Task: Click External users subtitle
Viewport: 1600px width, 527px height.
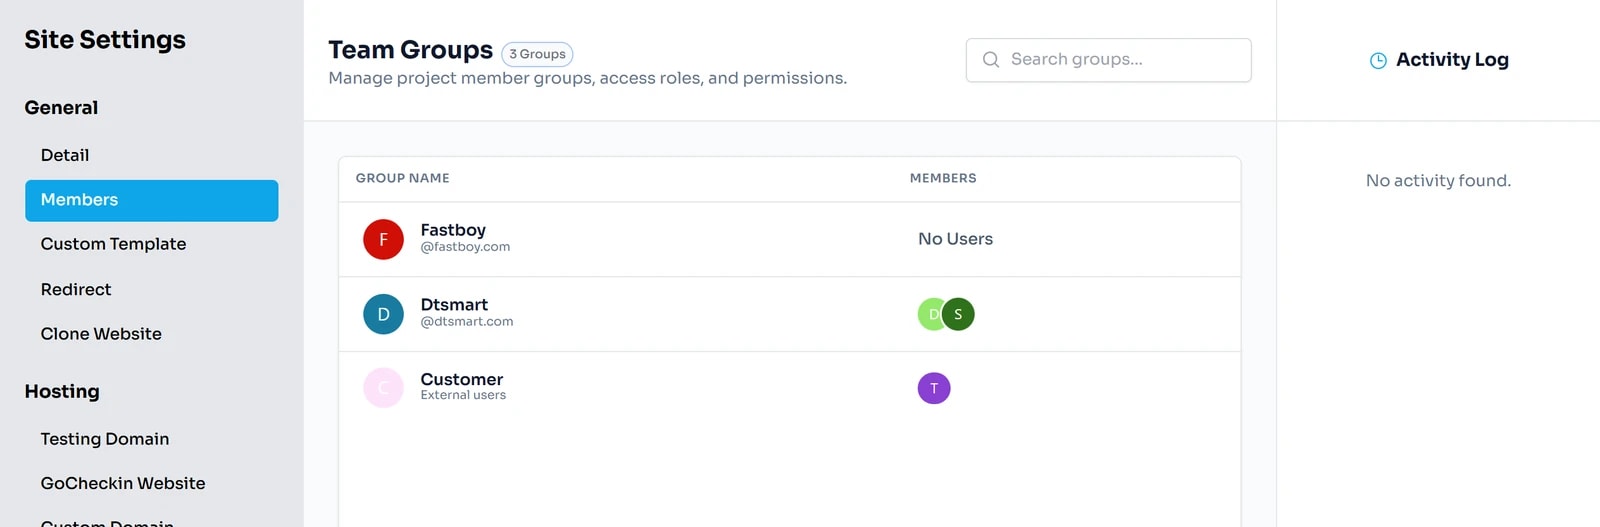Action: click(463, 395)
